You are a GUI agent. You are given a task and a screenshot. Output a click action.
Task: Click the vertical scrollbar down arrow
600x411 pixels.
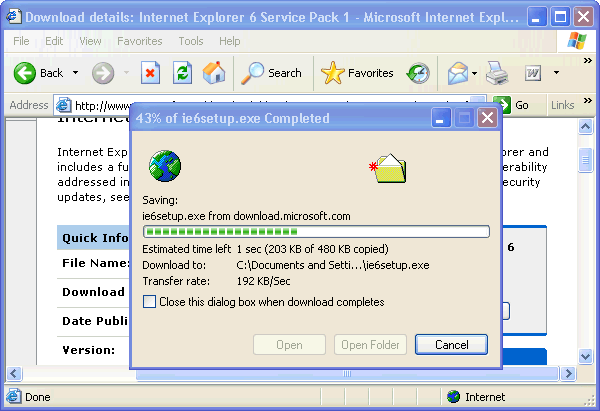point(585,357)
